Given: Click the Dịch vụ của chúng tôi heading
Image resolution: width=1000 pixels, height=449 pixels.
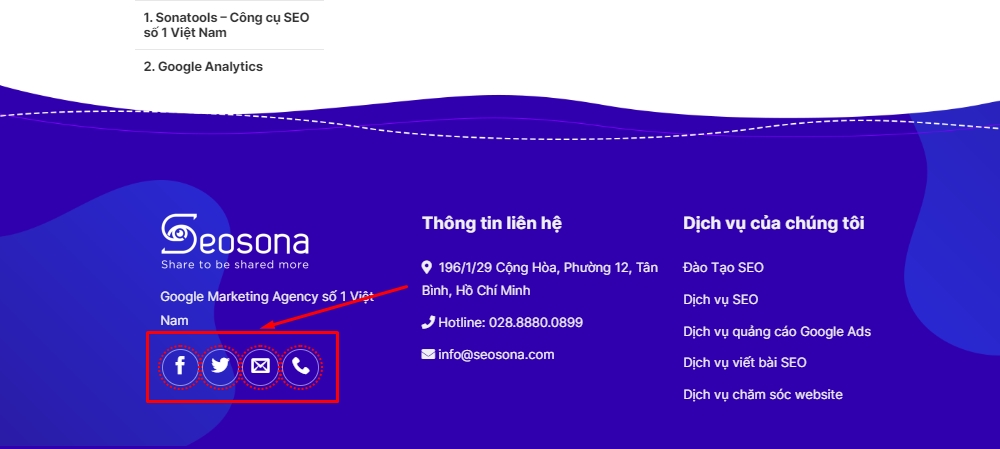Looking at the screenshot, I should tap(773, 223).
